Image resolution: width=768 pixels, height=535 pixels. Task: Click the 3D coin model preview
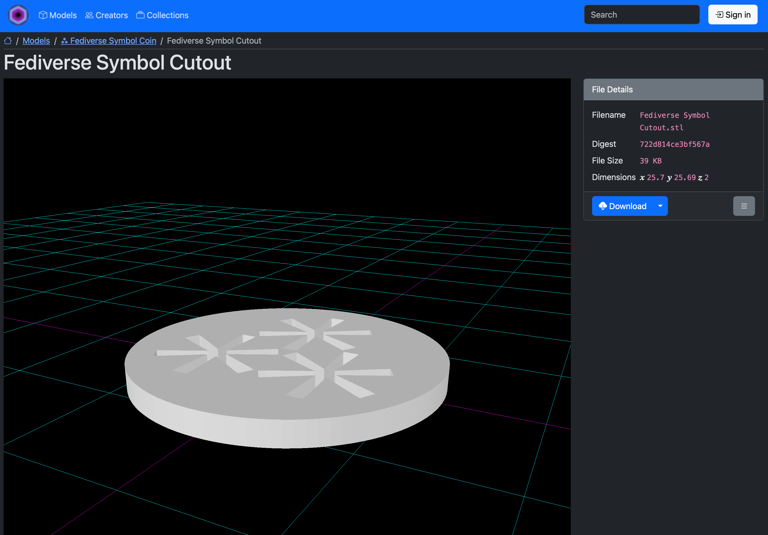point(287,377)
